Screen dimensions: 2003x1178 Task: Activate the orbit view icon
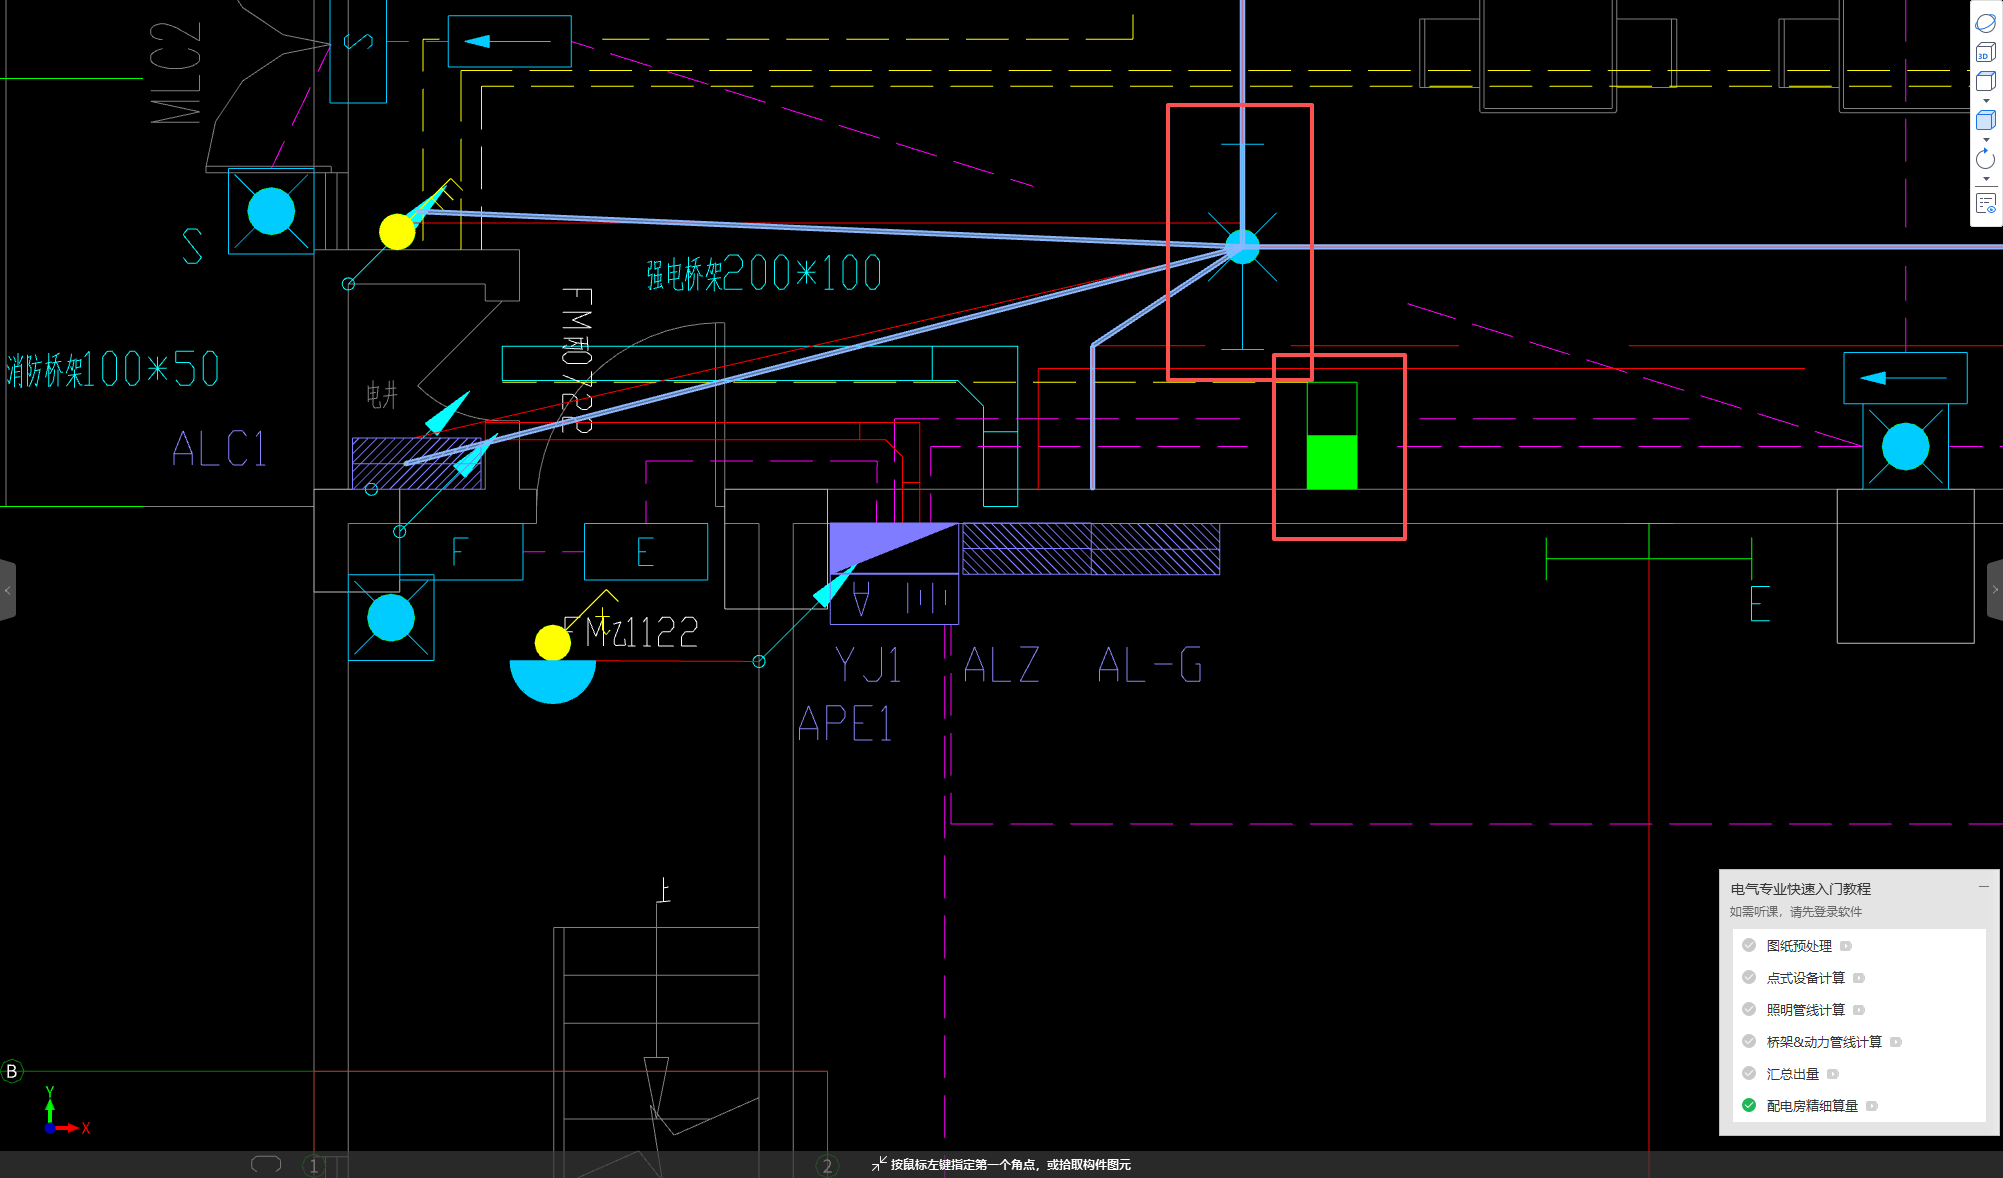click(1985, 22)
